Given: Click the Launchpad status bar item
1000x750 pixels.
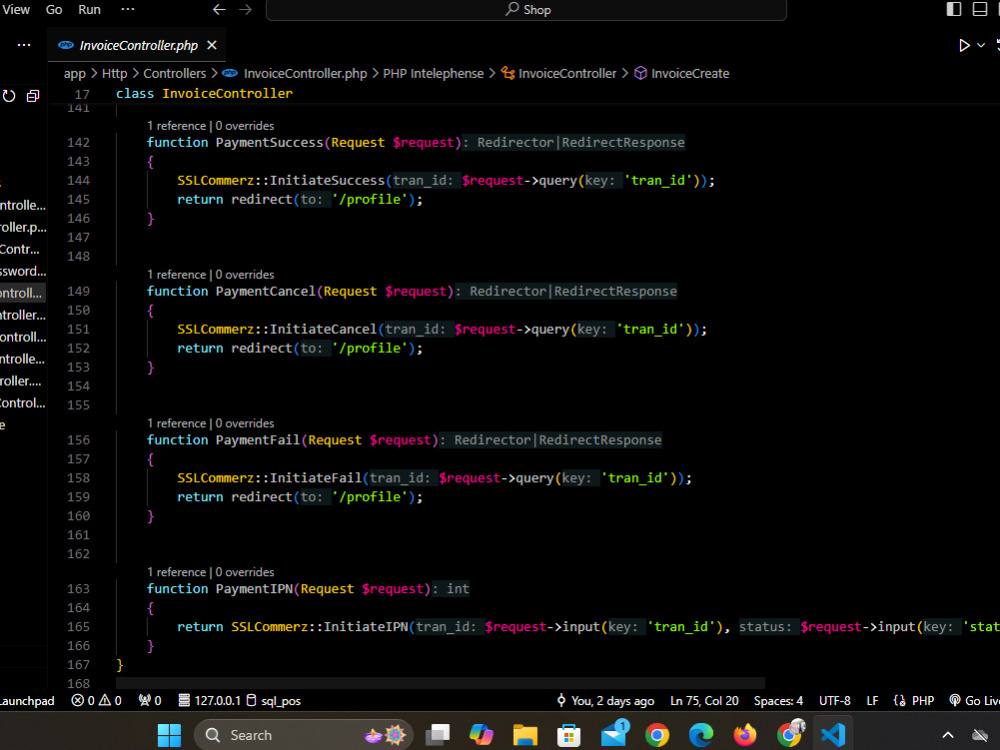Looking at the screenshot, I should [x=27, y=701].
